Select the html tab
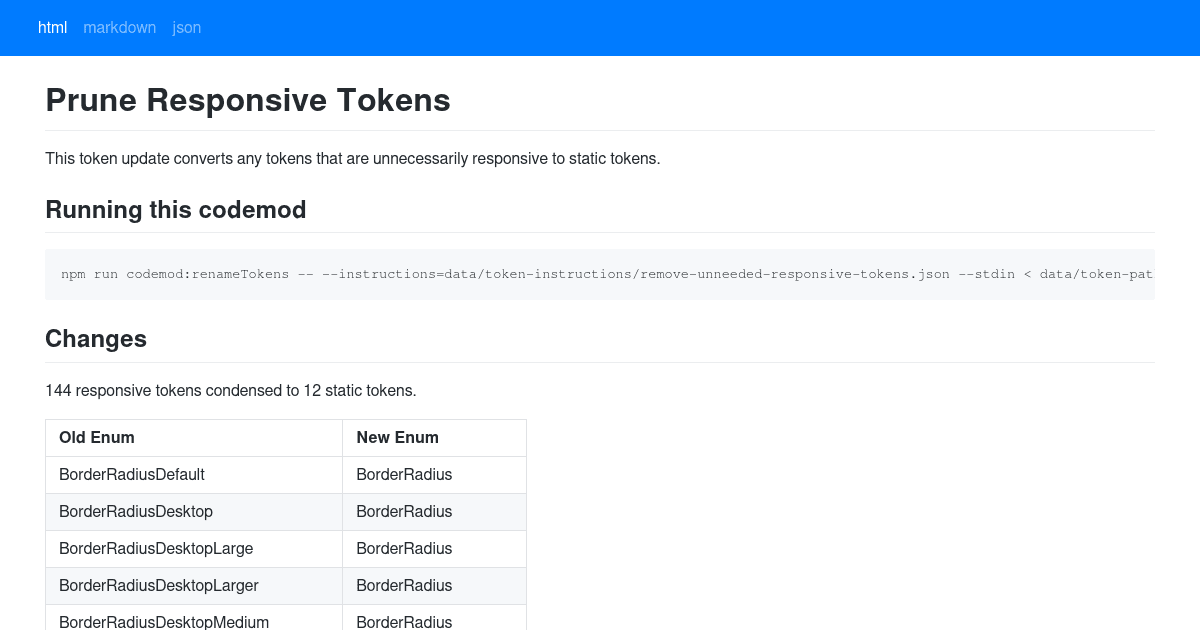This screenshot has height=630, width=1200. coord(52,28)
